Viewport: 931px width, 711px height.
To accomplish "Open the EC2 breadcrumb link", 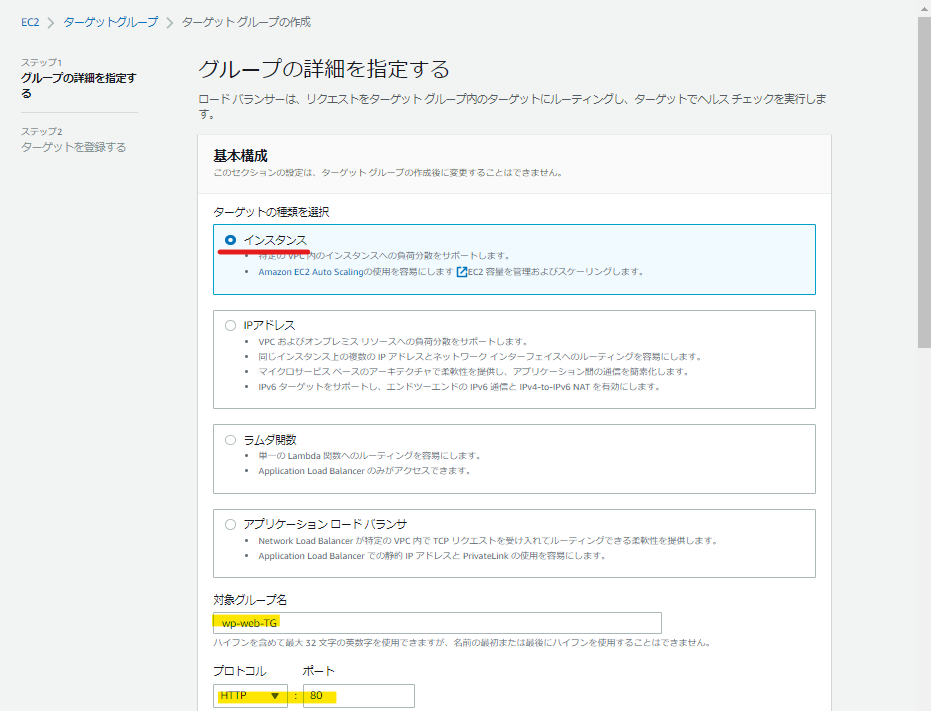I will click(x=30, y=23).
